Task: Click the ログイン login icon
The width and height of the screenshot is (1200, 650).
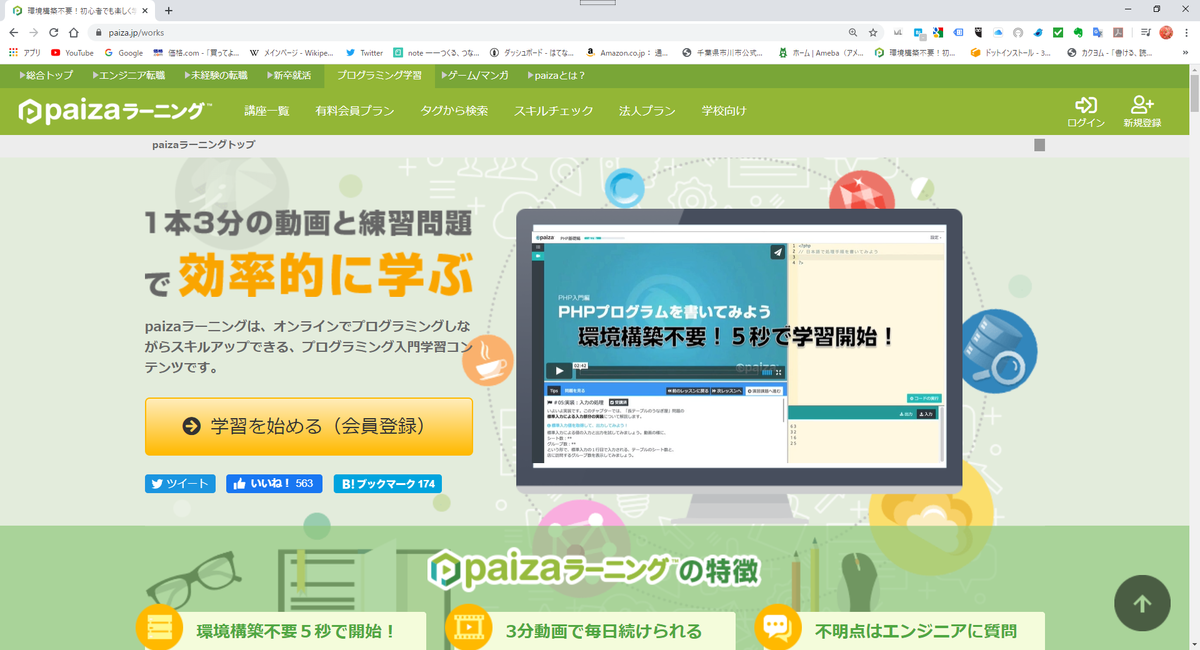Action: [1085, 112]
